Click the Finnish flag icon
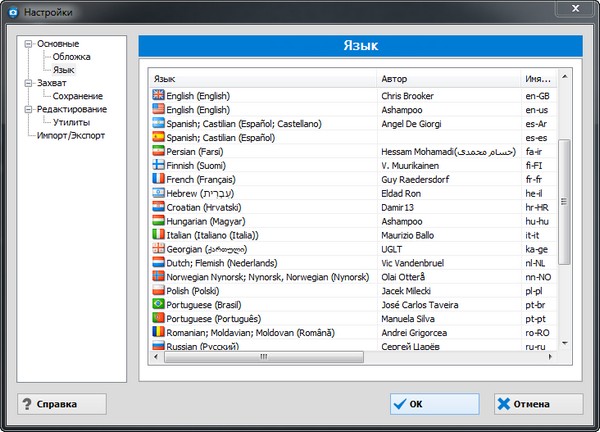 point(157,164)
